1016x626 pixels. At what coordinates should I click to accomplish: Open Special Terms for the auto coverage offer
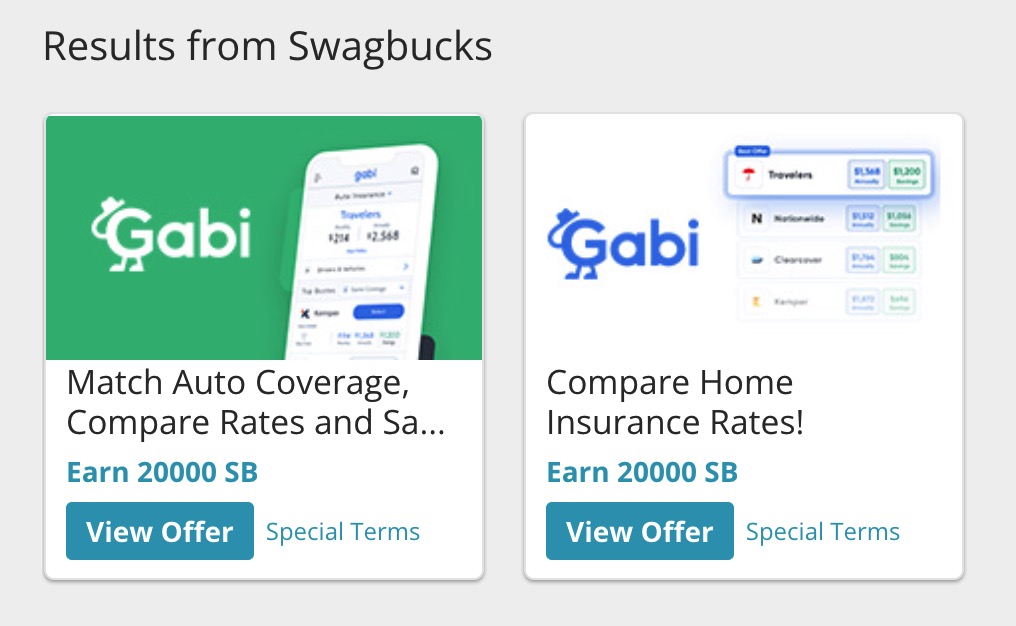(343, 531)
